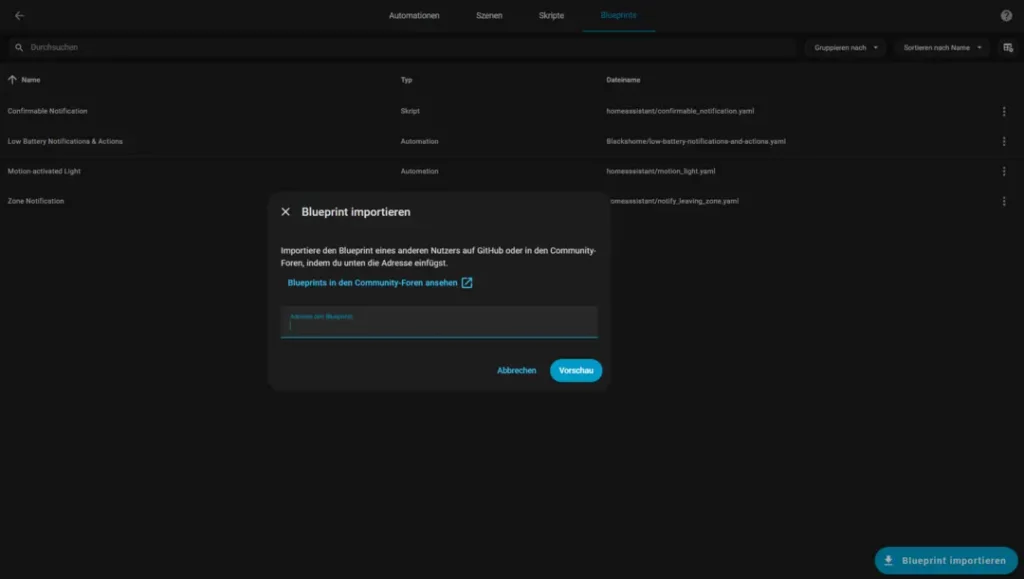This screenshot has width=1024, height=579.
Task: Close the Blueprint importieren dialog
Action: click(285, 211)
